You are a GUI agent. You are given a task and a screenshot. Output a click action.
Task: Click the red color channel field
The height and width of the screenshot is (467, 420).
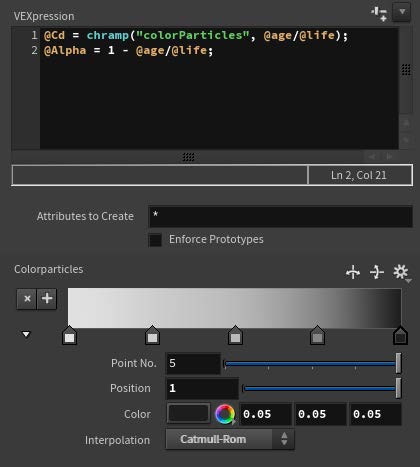(x=266, y=414)
